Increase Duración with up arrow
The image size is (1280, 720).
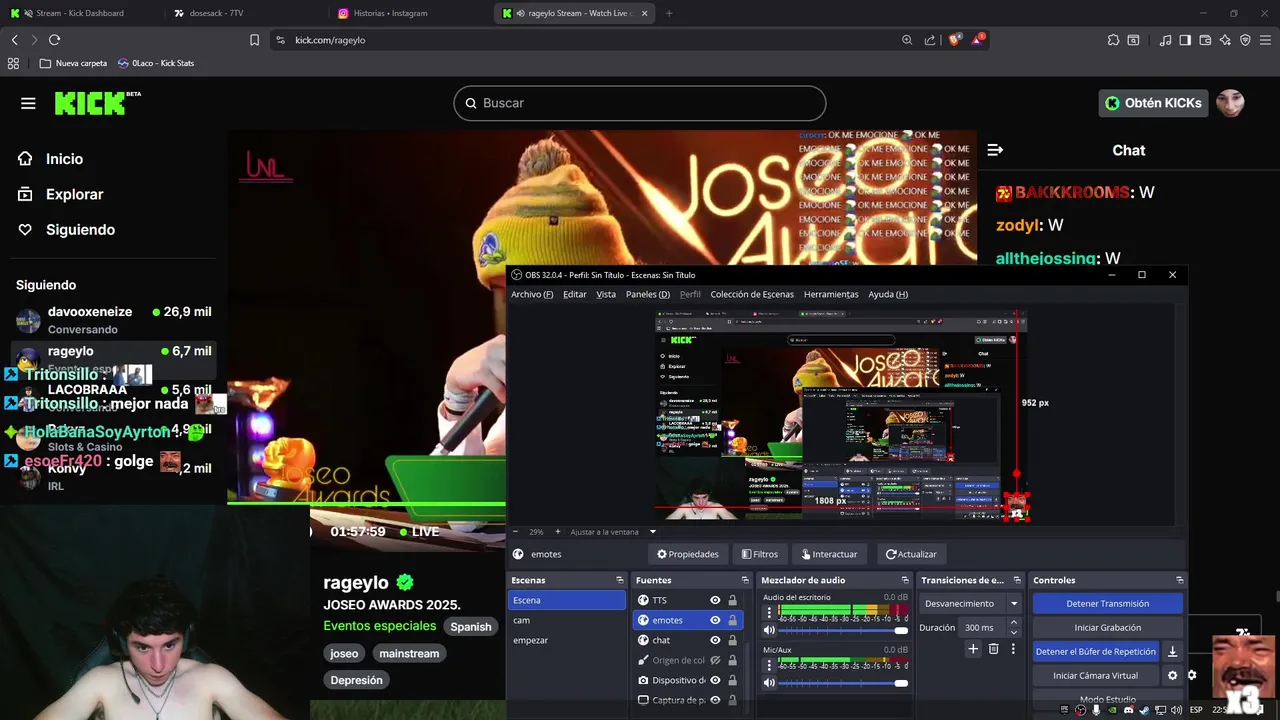click(1014, 623)
